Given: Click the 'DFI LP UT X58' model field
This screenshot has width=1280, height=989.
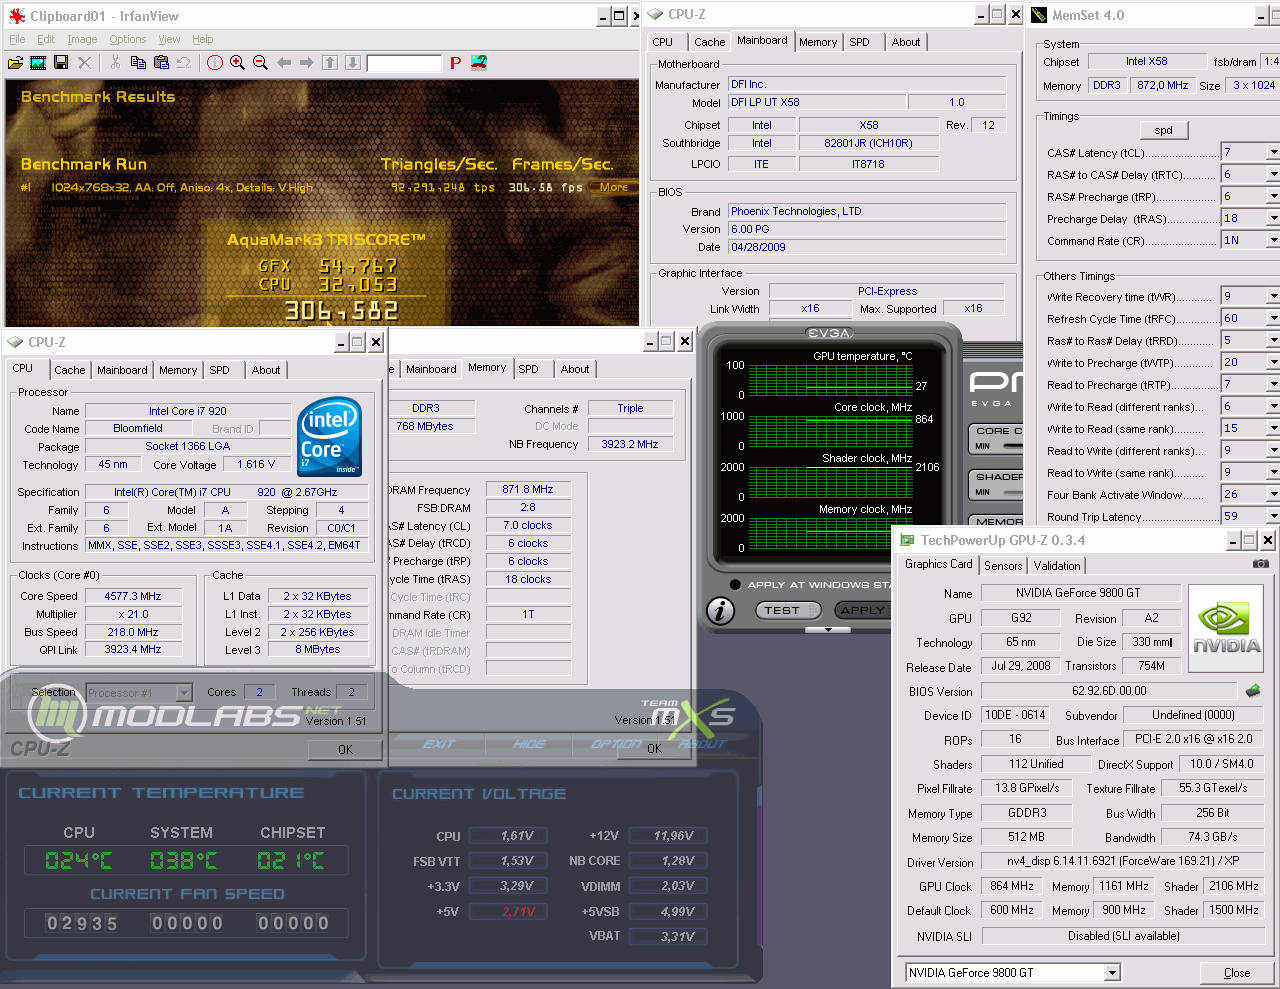Looking at the screenshot, I should click(x=816, y=102).
